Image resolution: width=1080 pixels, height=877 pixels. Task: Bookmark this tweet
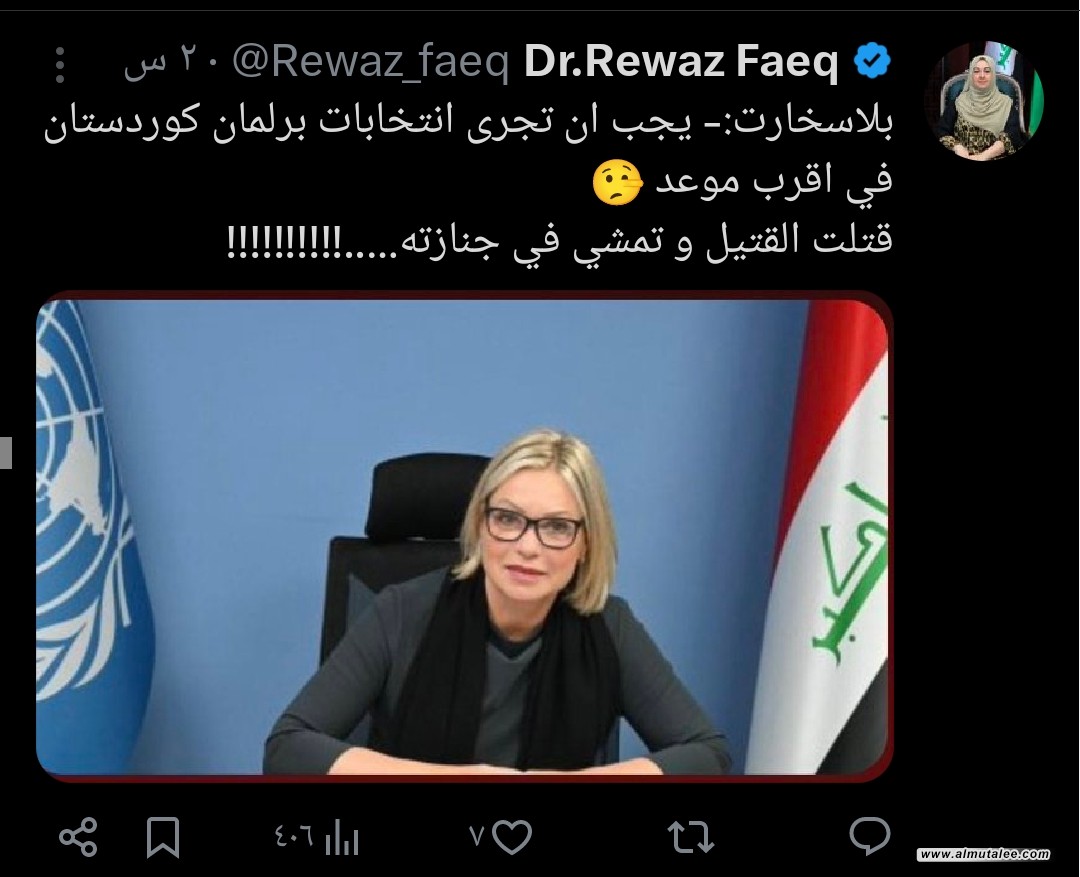(x=163, y=837)
